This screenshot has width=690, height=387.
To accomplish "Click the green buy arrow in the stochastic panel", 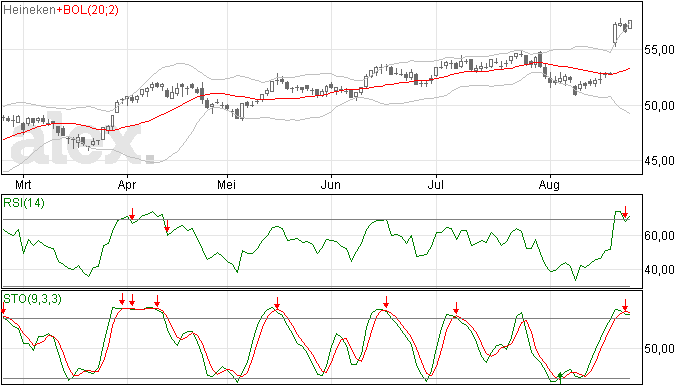I will 560,377.
